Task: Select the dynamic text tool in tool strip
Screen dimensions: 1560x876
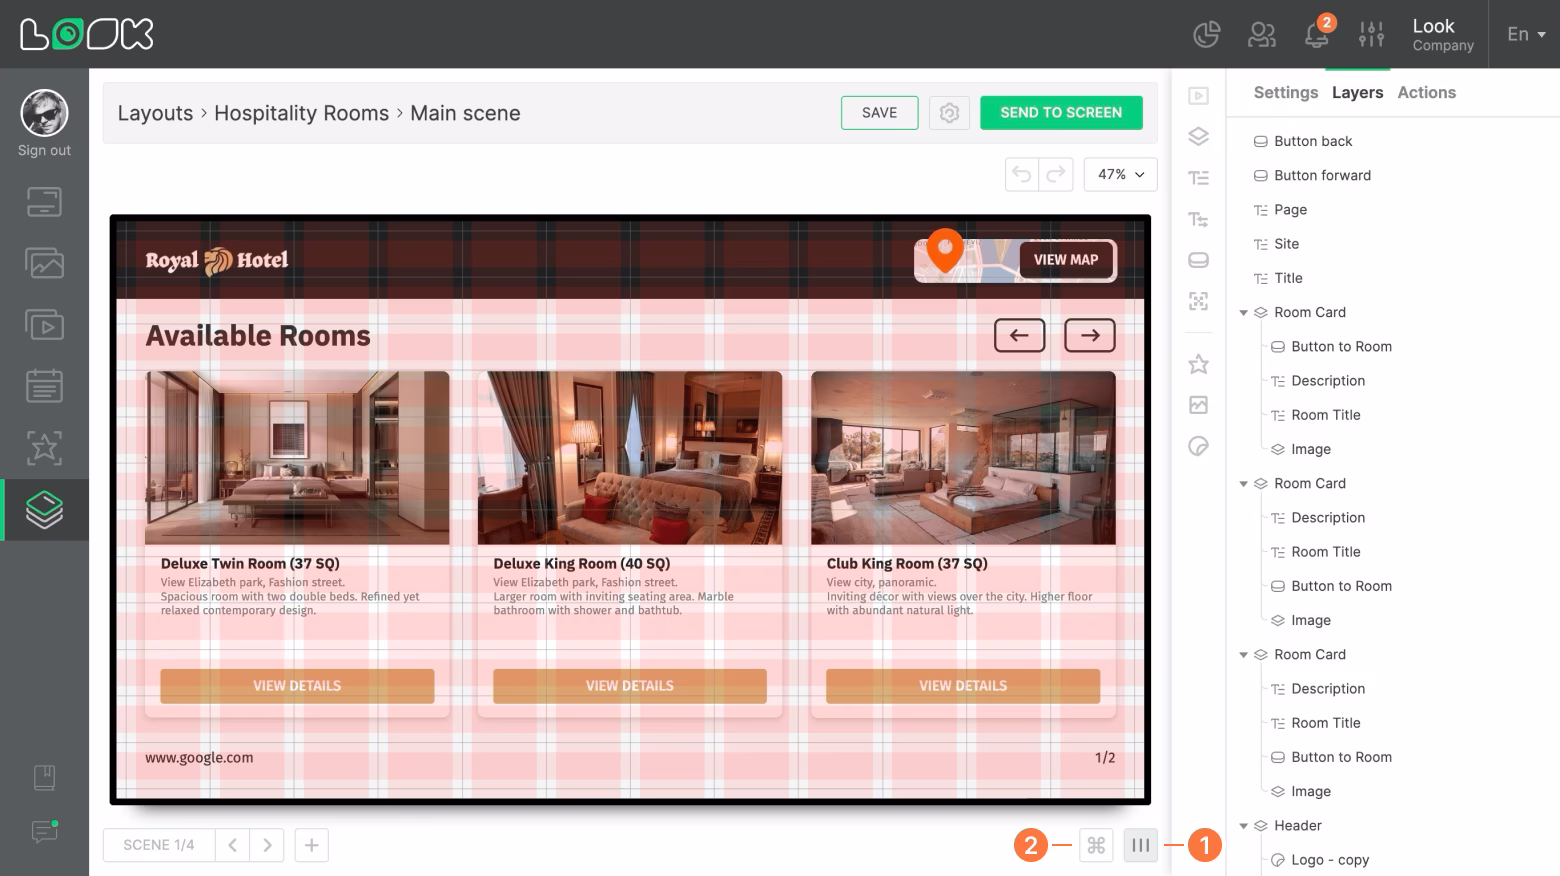Action: point(1199,219)
